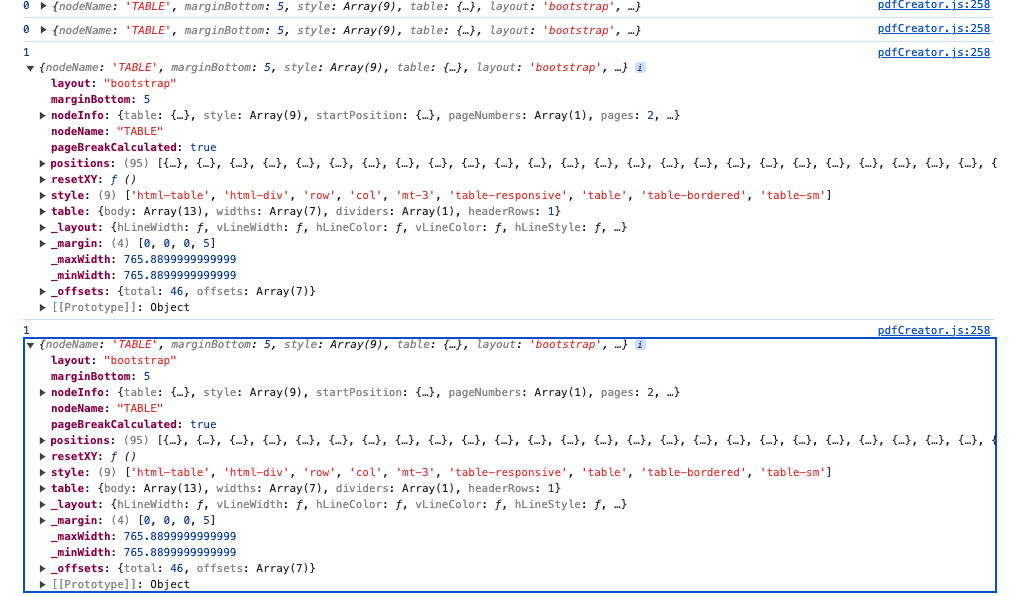Expand the topmost collapsed TABLE log entry

43,6
